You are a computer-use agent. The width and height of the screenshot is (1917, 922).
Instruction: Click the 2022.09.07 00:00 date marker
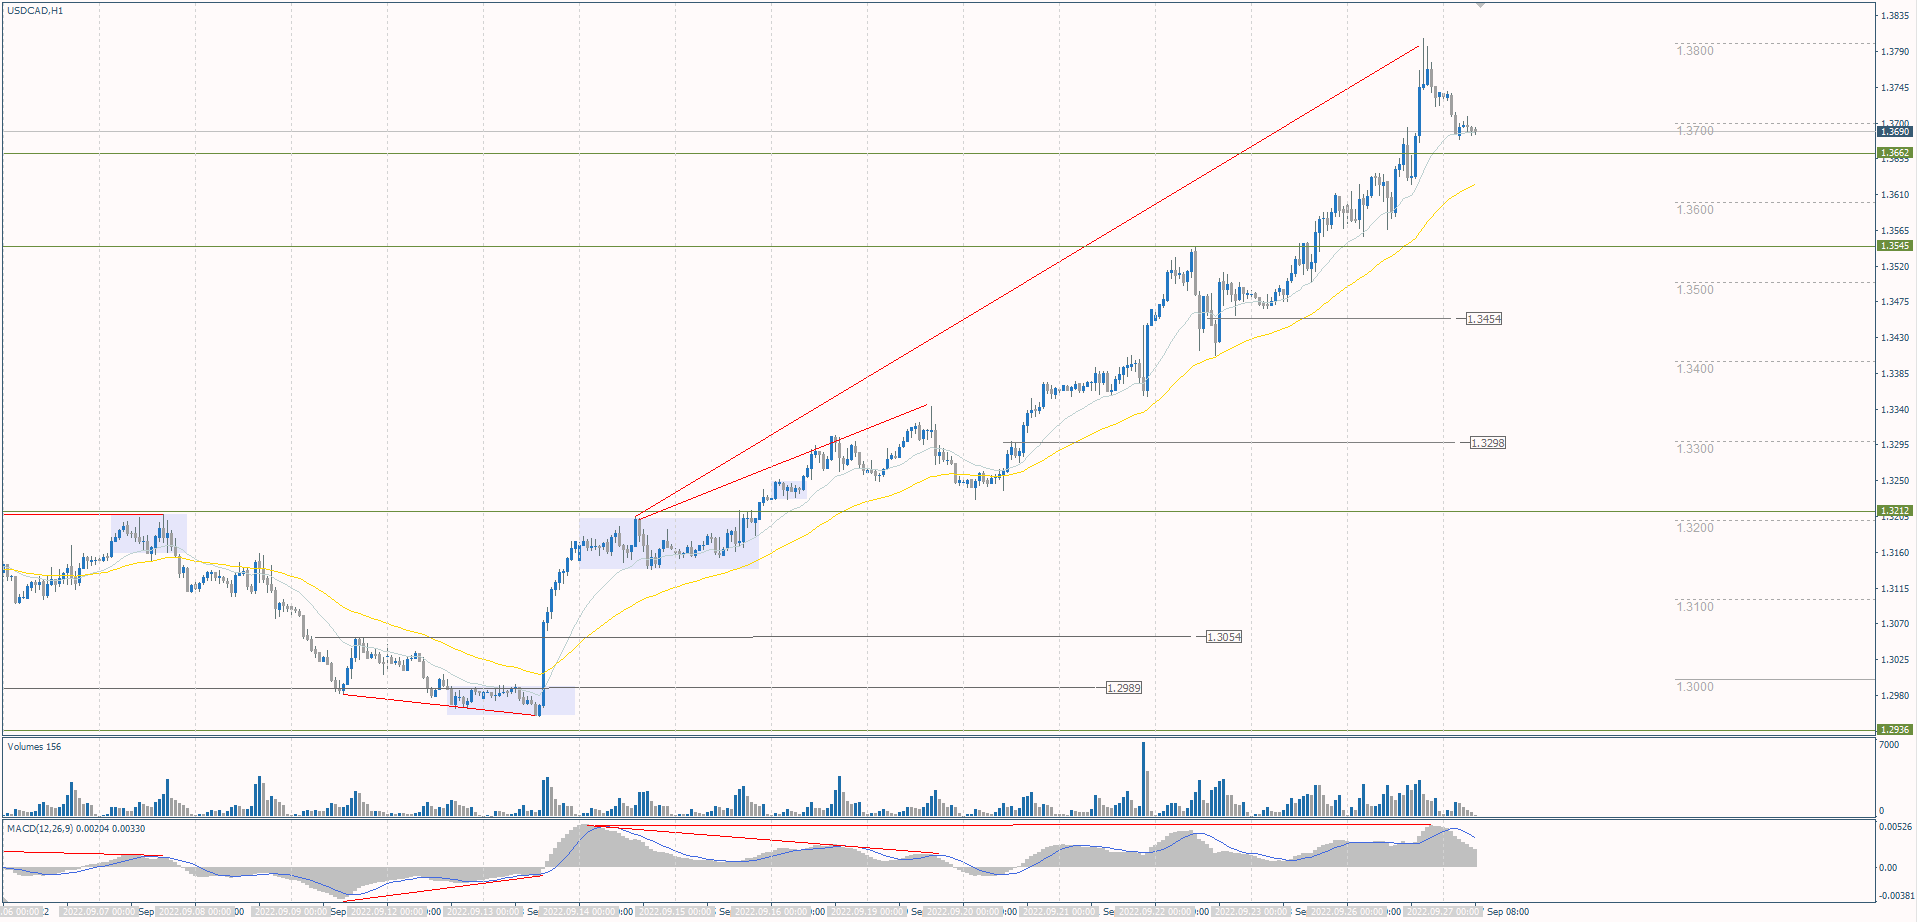click(99, 912)
